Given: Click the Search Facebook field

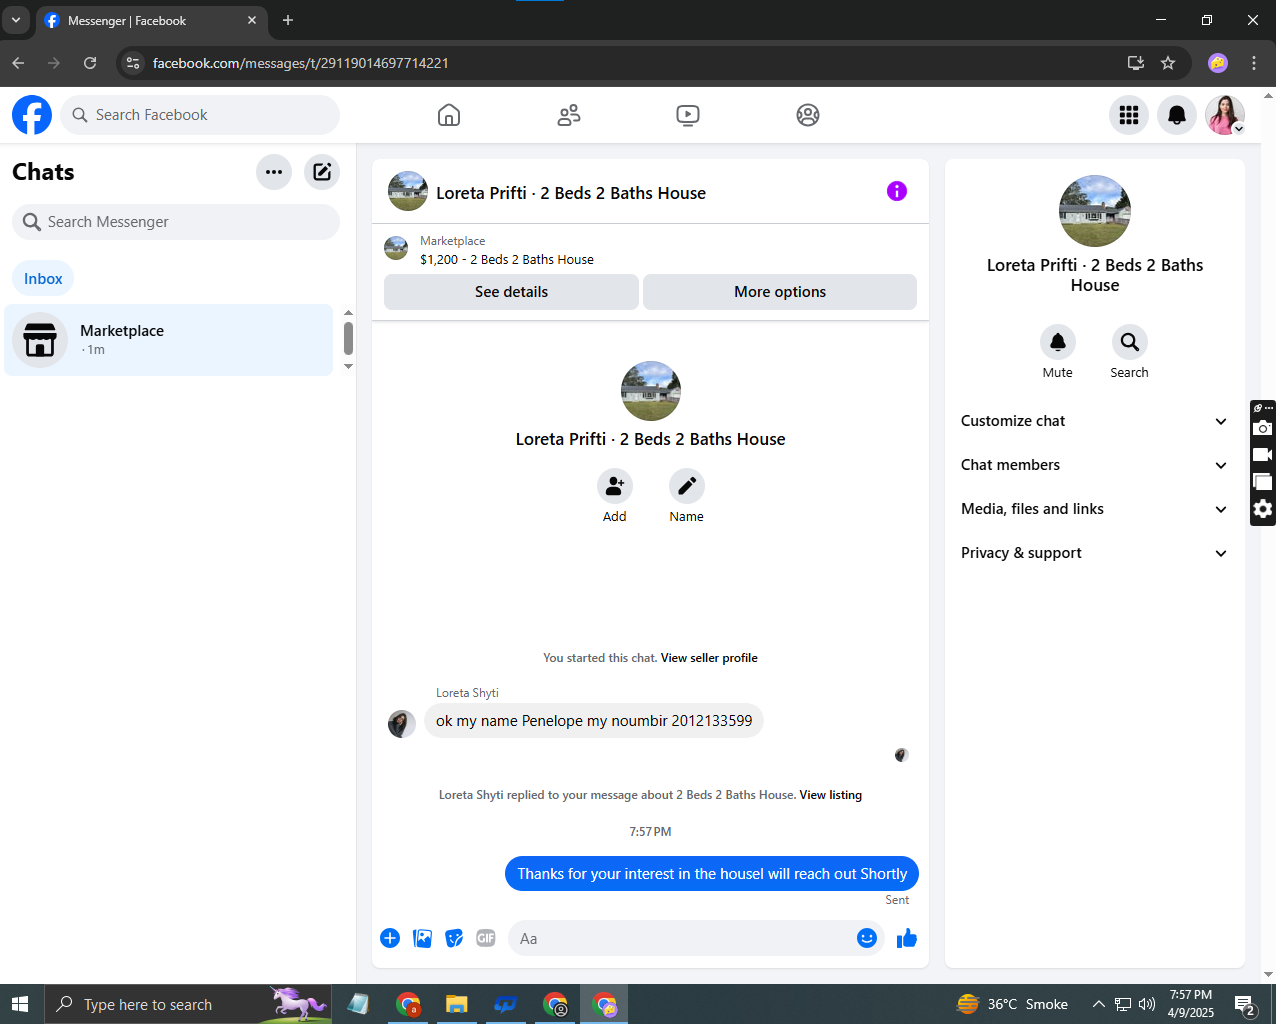Looking at the screenshot, I should tap(200, 115).
